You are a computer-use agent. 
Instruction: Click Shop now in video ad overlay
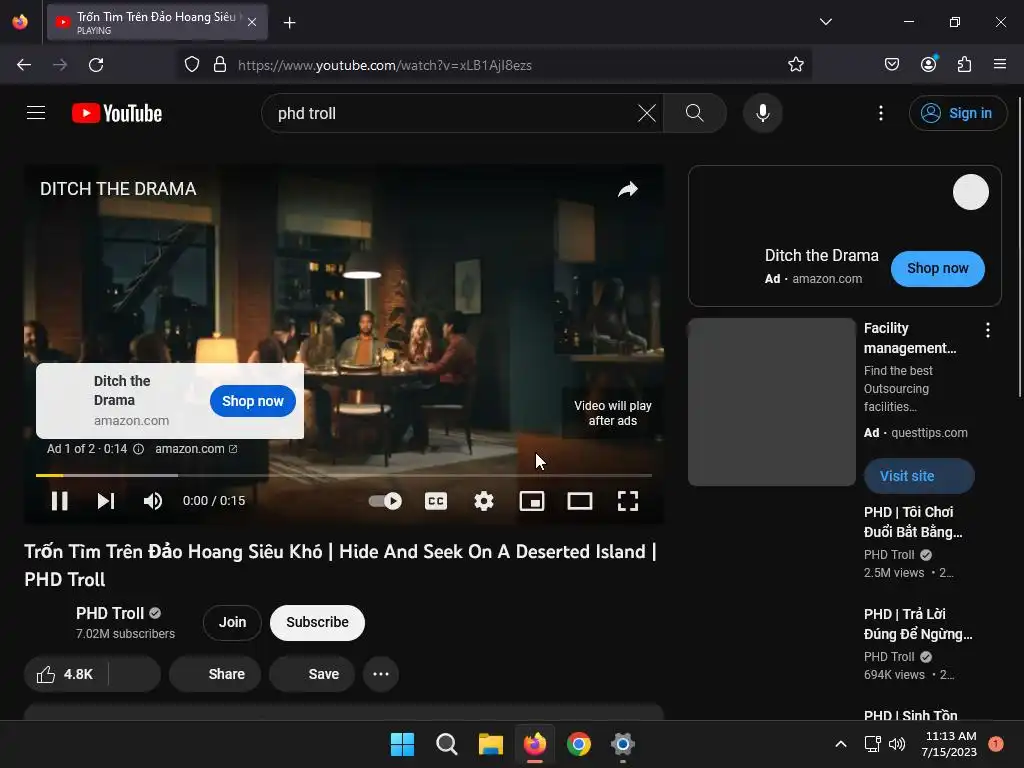coord(253,401)
